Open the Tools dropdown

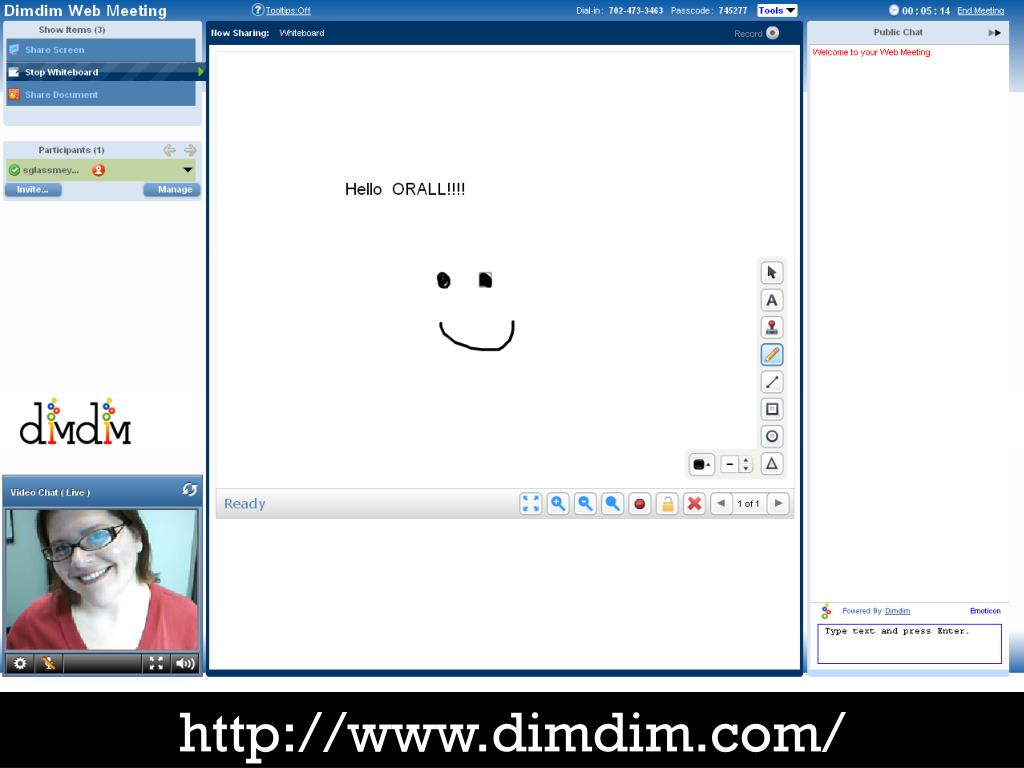click(x=777, y=10)
